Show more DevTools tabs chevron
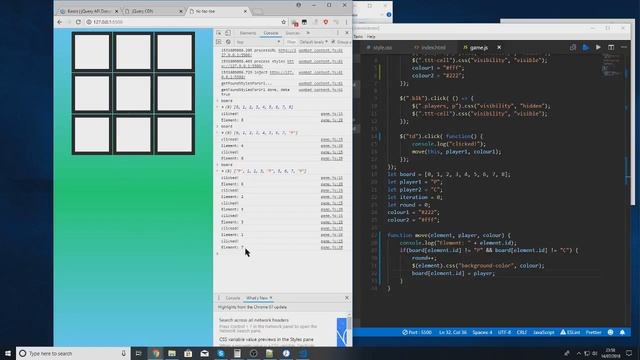 [x=308, y=33]
